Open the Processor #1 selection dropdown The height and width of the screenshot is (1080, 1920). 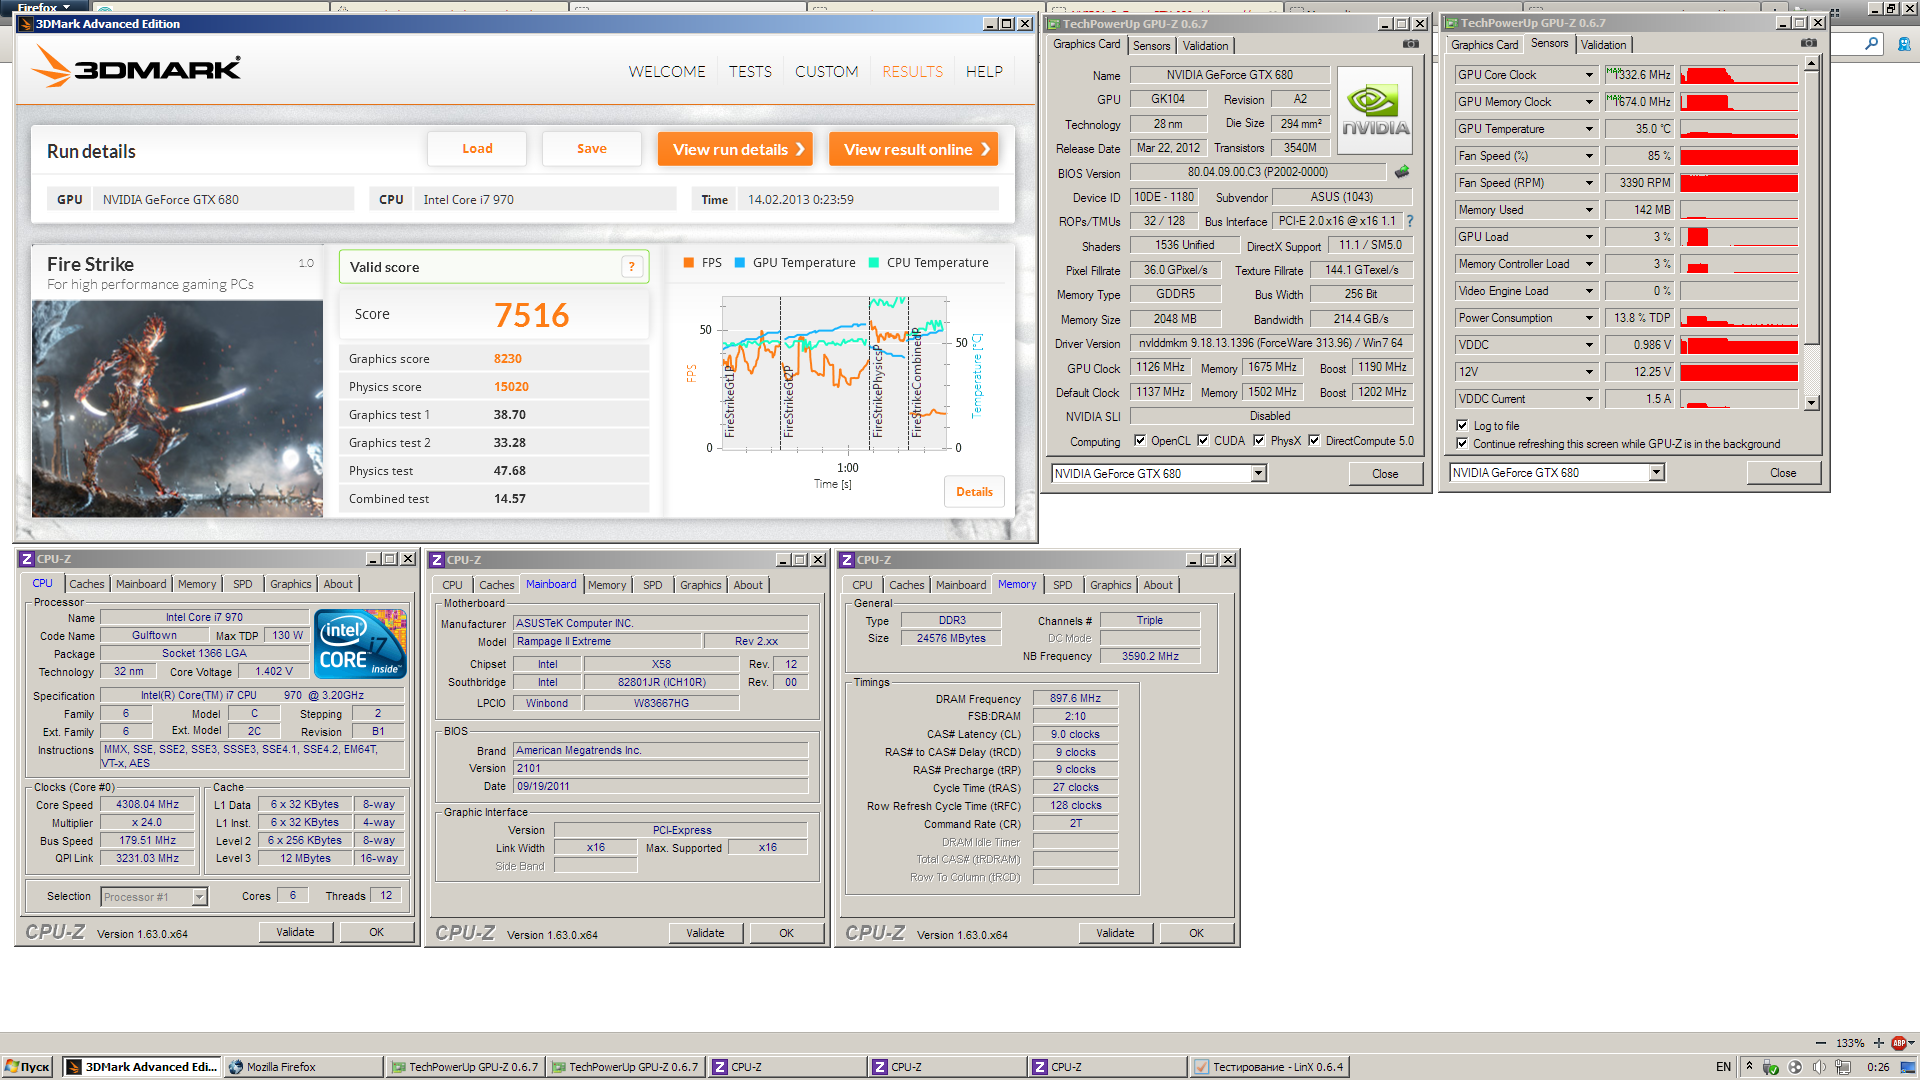click(x=199, y=897)
